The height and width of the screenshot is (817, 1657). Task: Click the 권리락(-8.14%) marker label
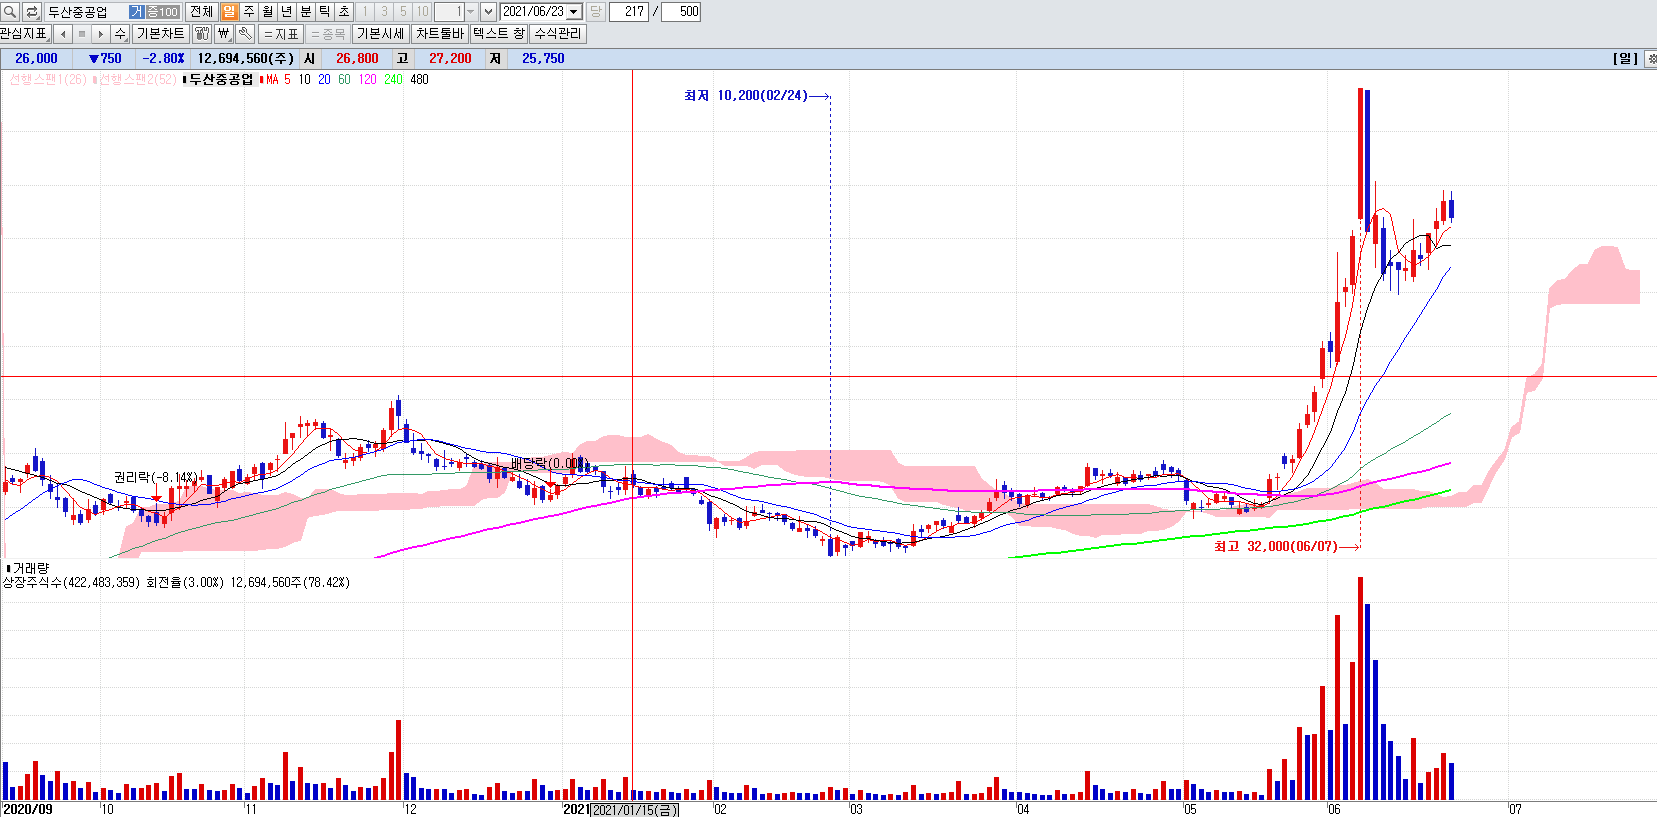tap(155, 478)
